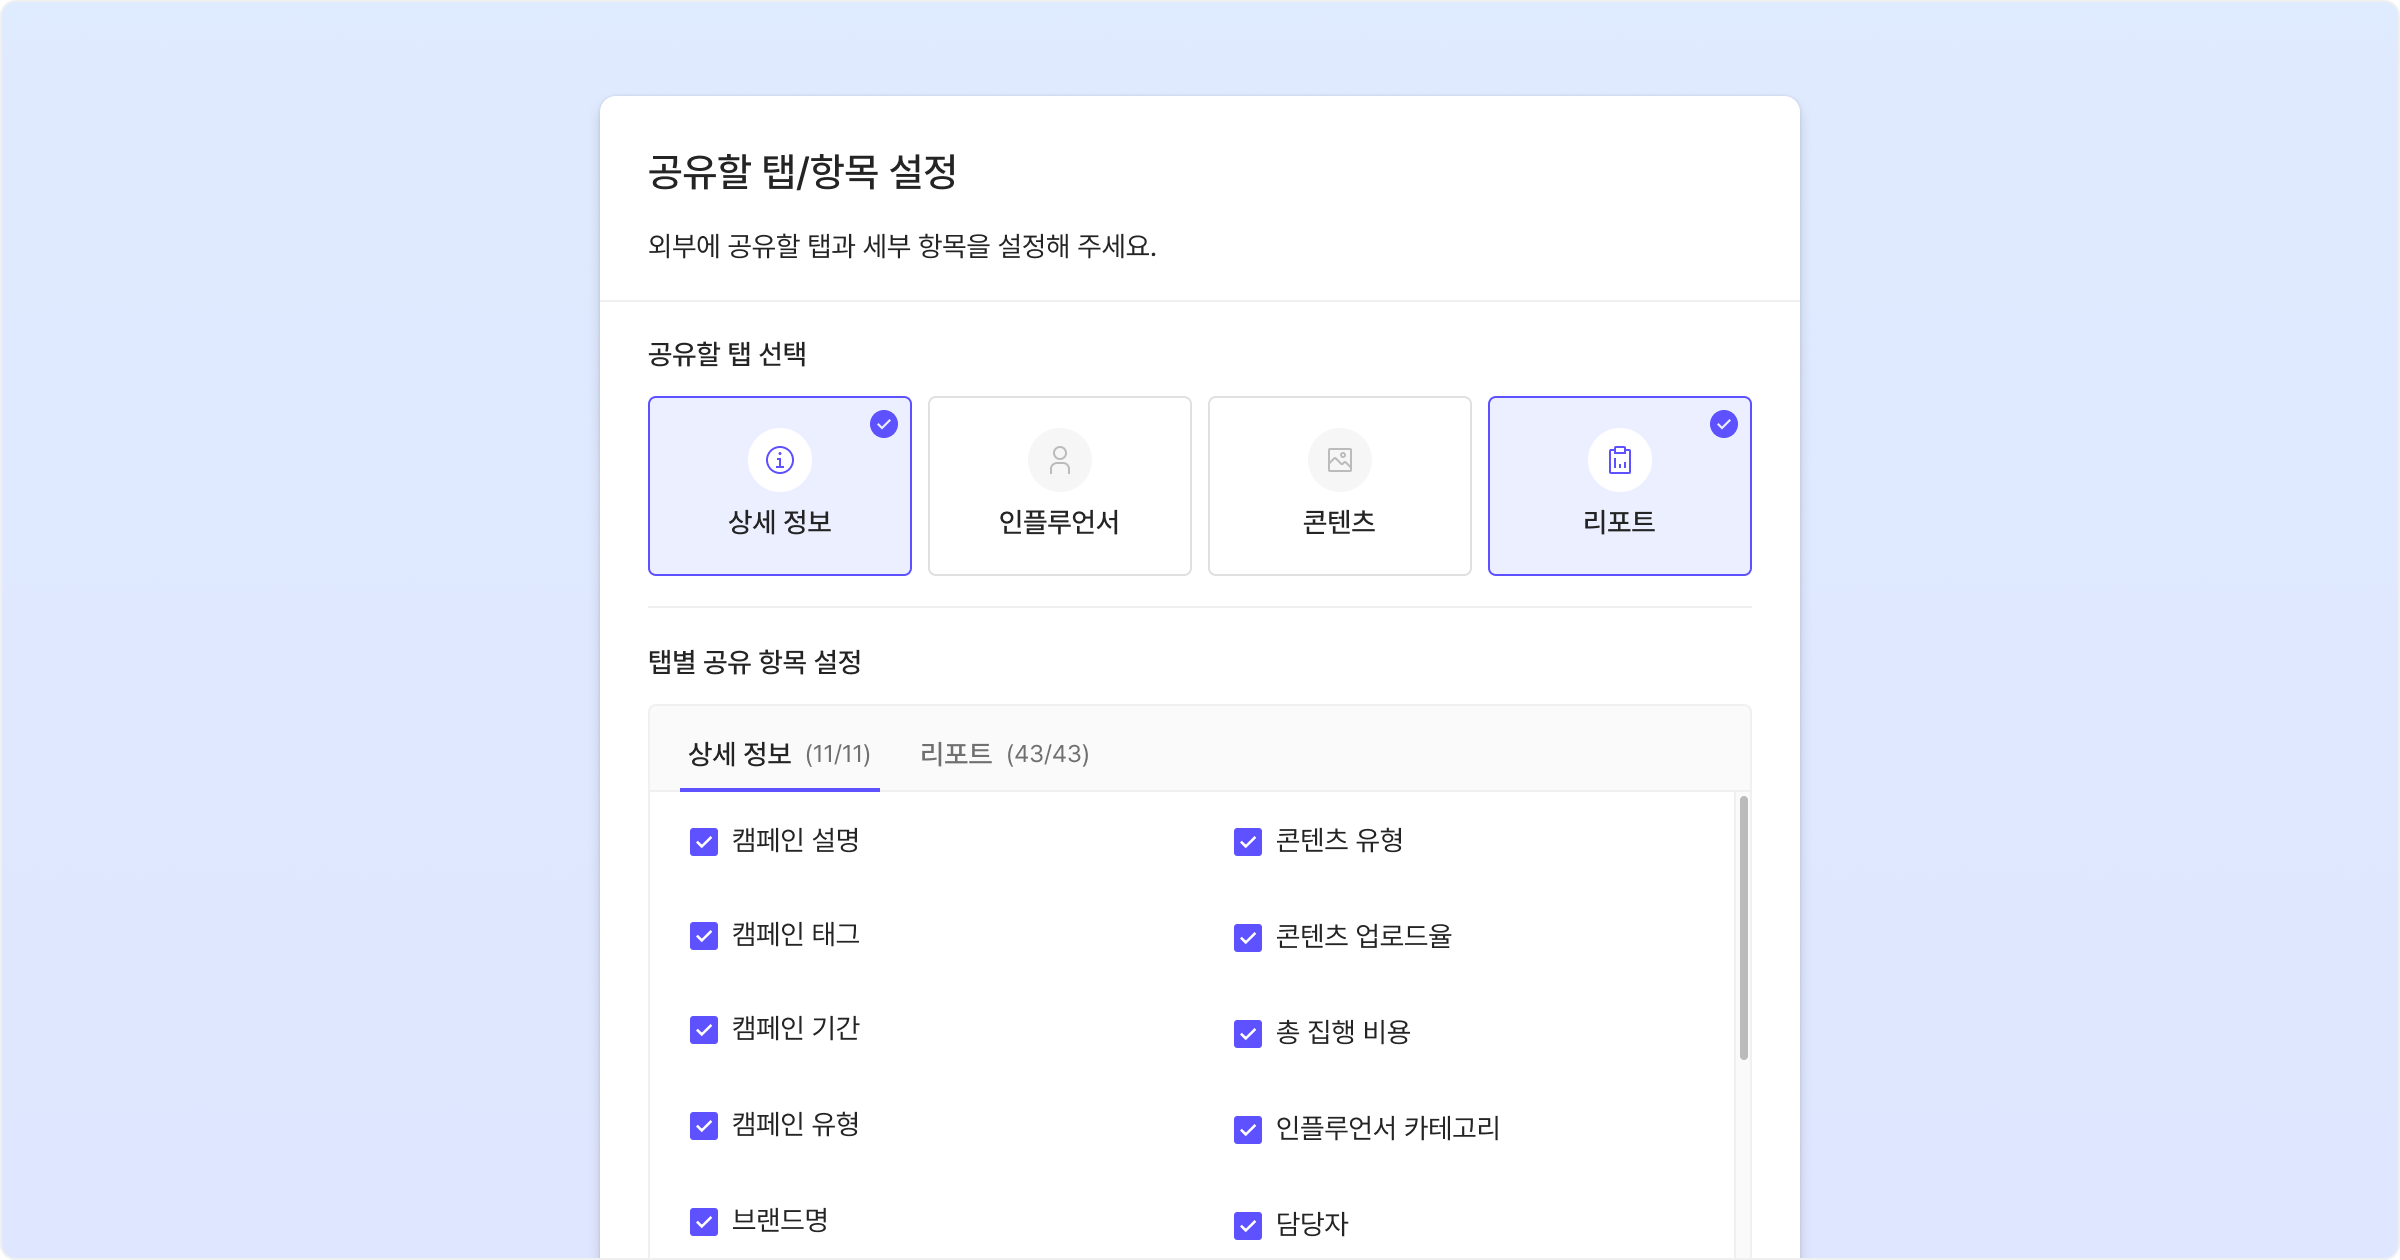Click the clipboard icon on 리포트 card

[1620, 460]
